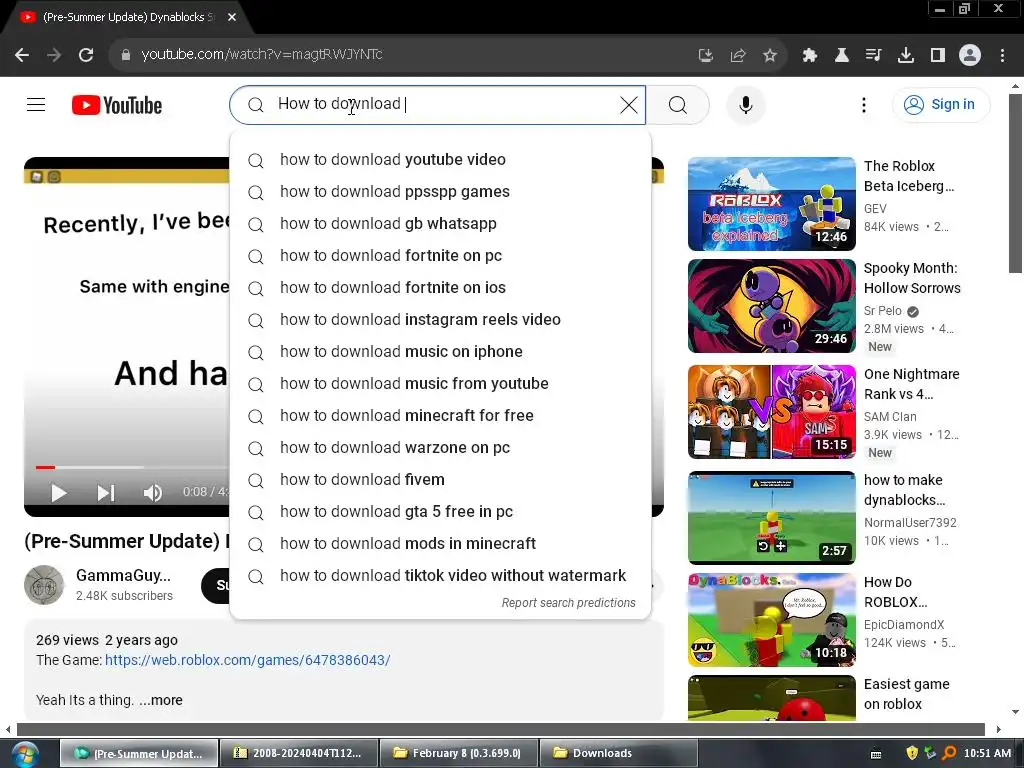Select 'how to download warzone on pc'

pyautogui.click(x=440, y=447)
